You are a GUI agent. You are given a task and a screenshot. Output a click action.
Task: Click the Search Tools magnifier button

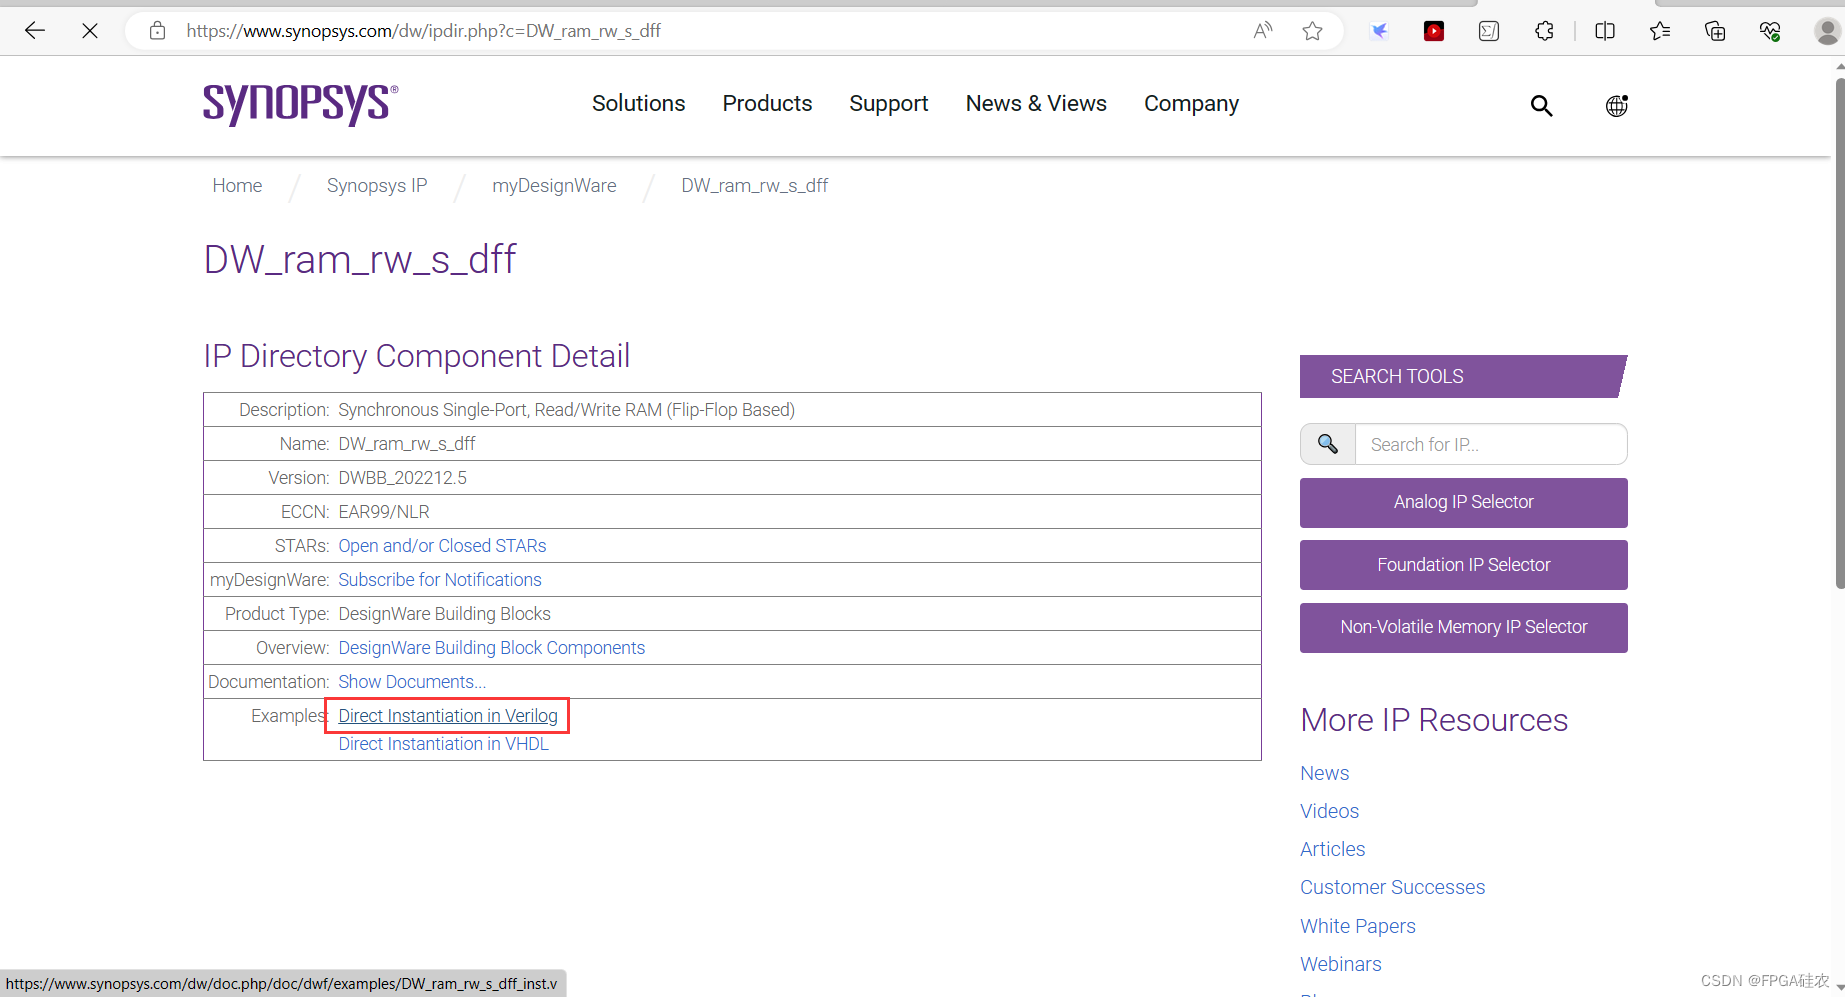(x=1328, y=444)
